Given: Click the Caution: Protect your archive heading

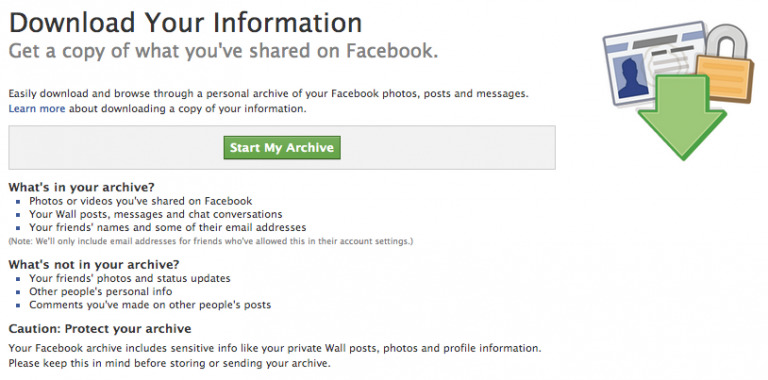Looking at the screenshot, I should point(100,329).
